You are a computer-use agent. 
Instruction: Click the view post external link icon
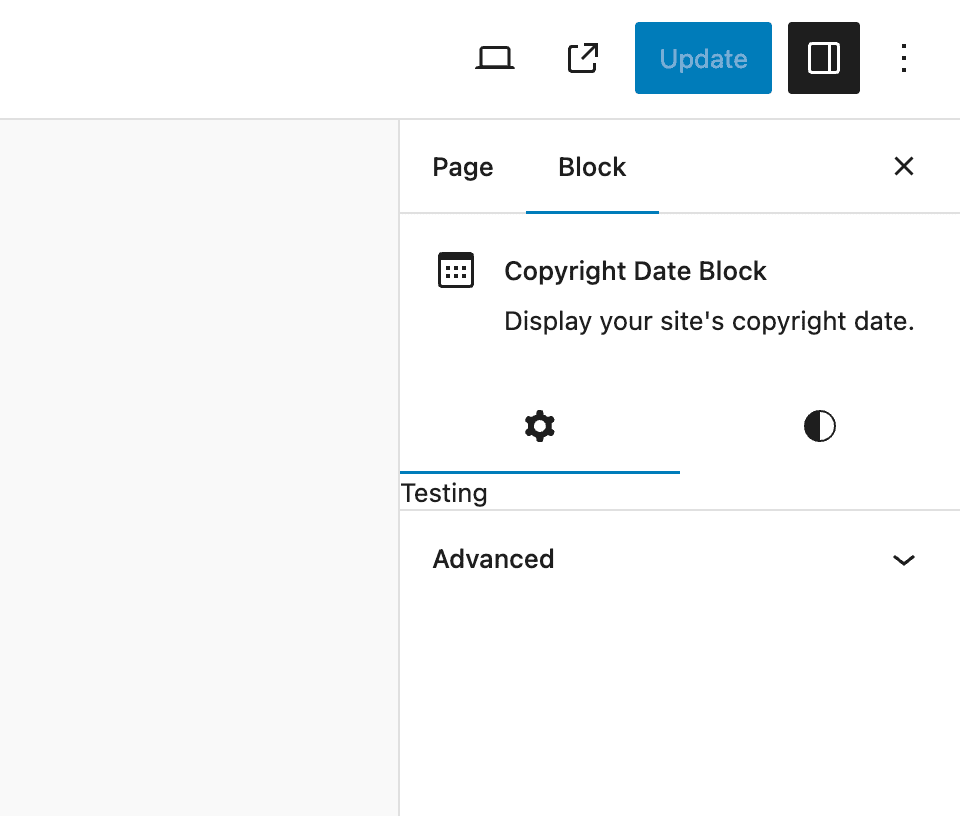point(582,58)
